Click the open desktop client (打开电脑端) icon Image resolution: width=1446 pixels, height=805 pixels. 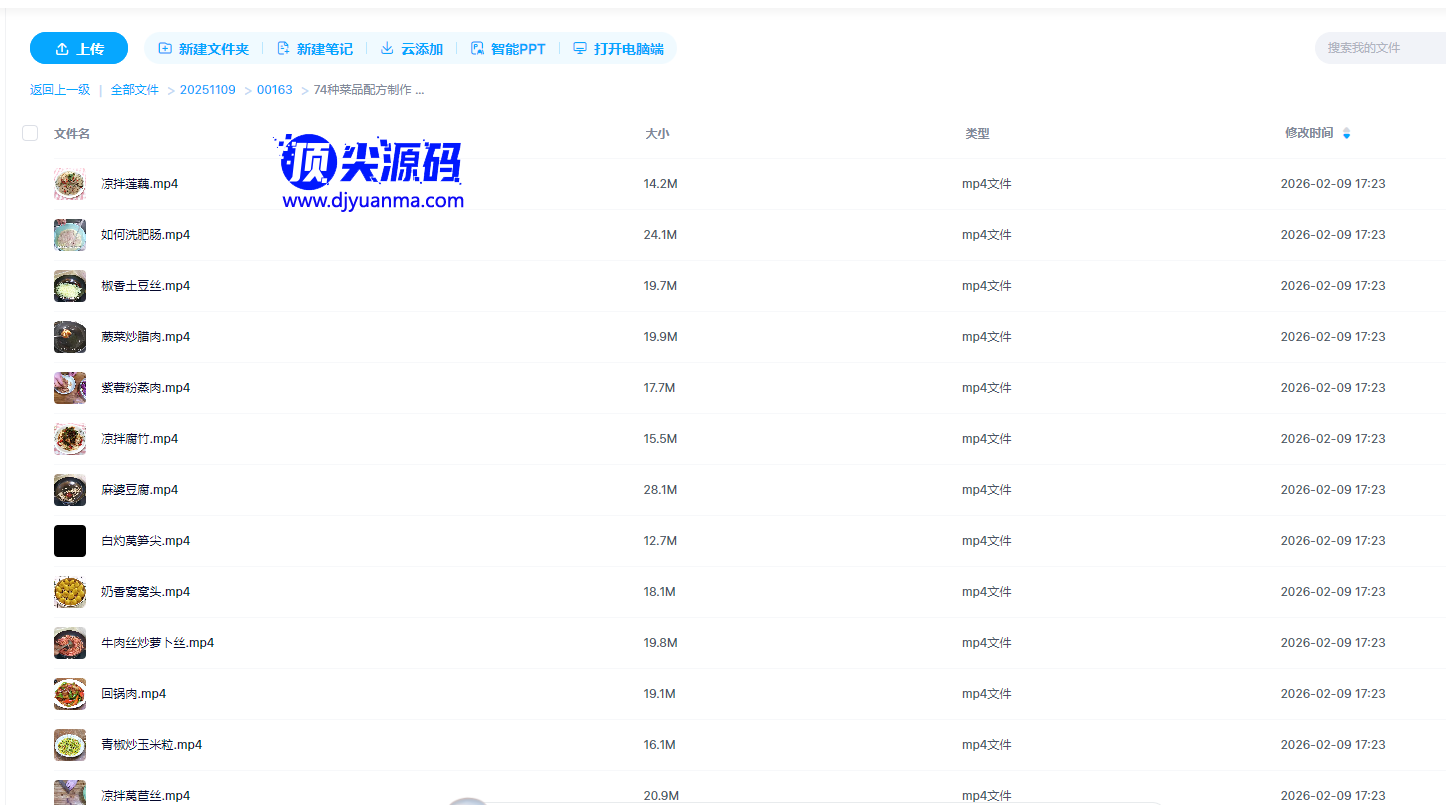tap(580, 48)
